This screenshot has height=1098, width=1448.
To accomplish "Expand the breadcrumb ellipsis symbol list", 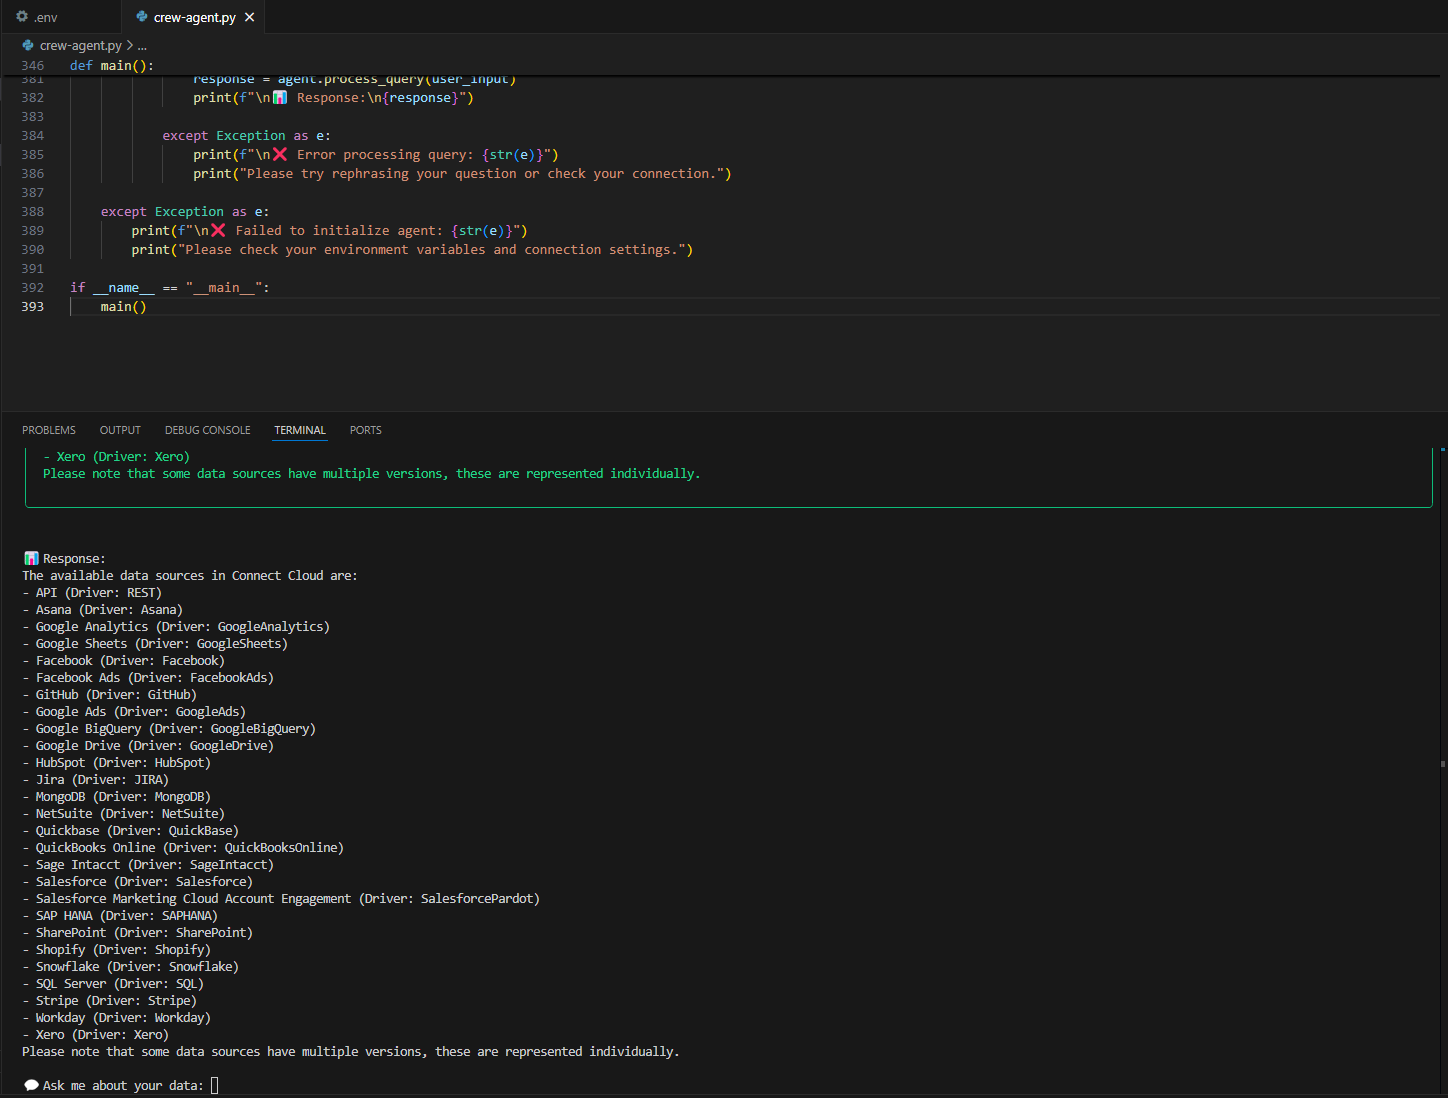I will tap(142, 45).
